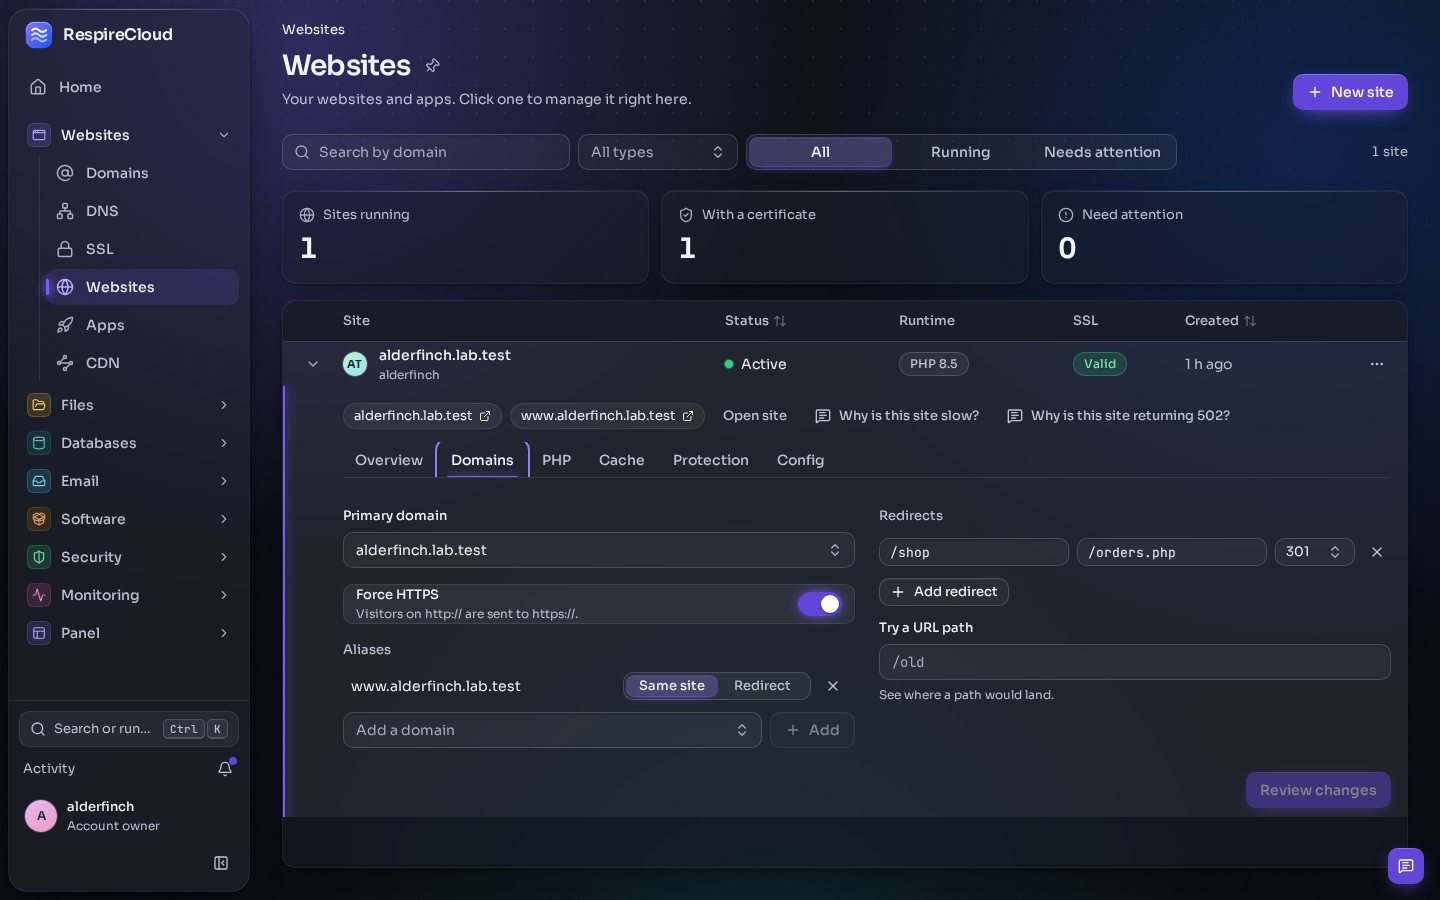Open CDN in the sidebar
This screenshot has width=1440, height=900.
tap(142, 363)
